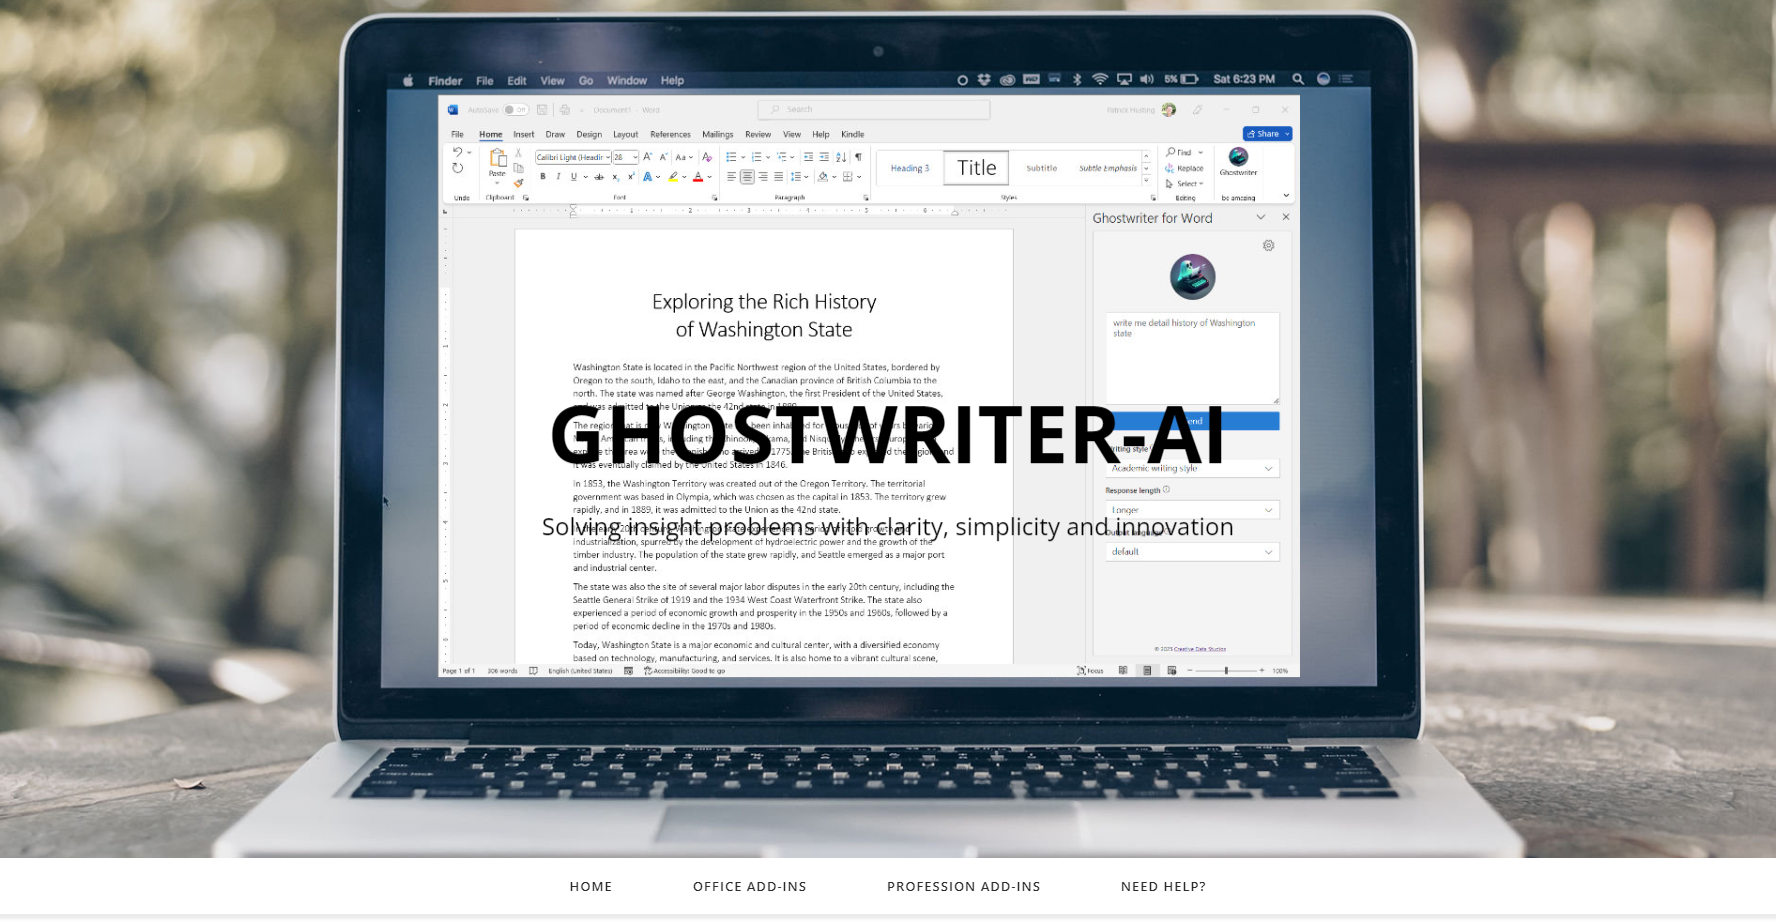
Task: Click the Undo arrow icon
Action: click(458, 152)
